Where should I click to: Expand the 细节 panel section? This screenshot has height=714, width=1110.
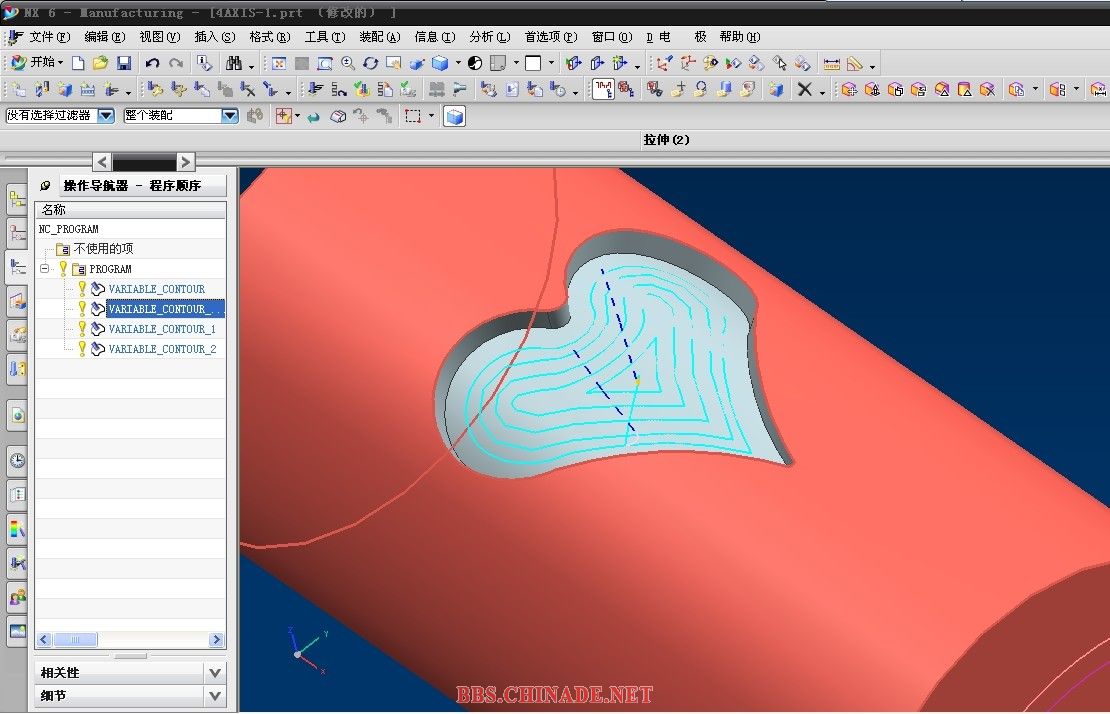point(214,696)
